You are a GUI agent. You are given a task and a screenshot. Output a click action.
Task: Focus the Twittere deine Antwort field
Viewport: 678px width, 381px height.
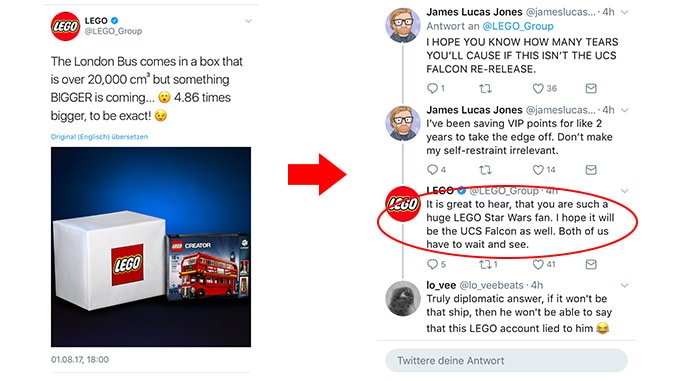pos(506,360)
